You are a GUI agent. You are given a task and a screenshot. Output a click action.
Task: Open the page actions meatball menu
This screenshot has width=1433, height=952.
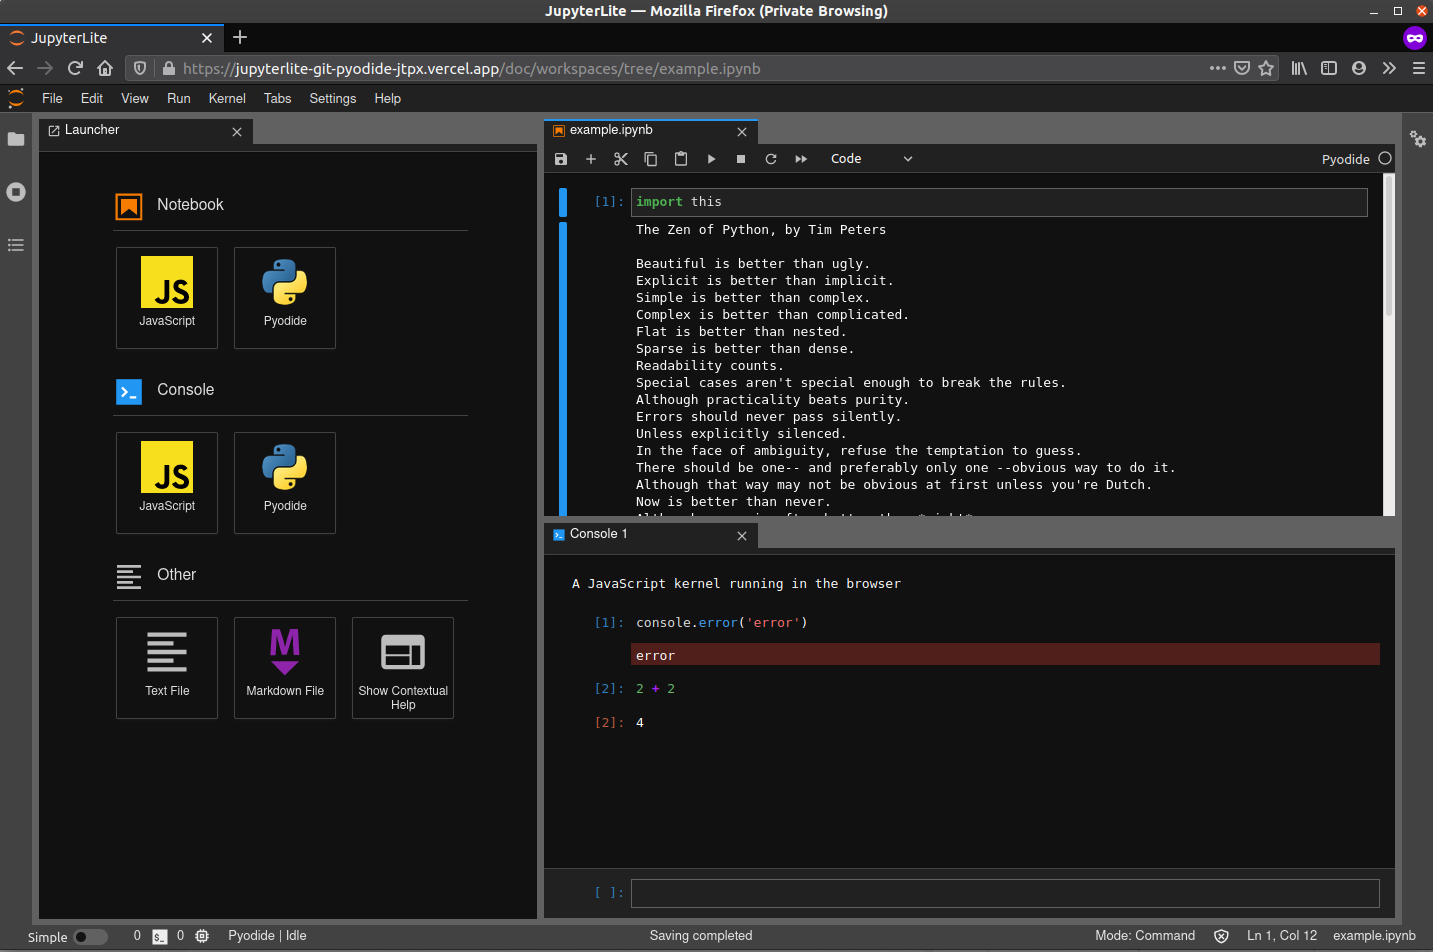pyautogui.click(x=1217, y=68)
